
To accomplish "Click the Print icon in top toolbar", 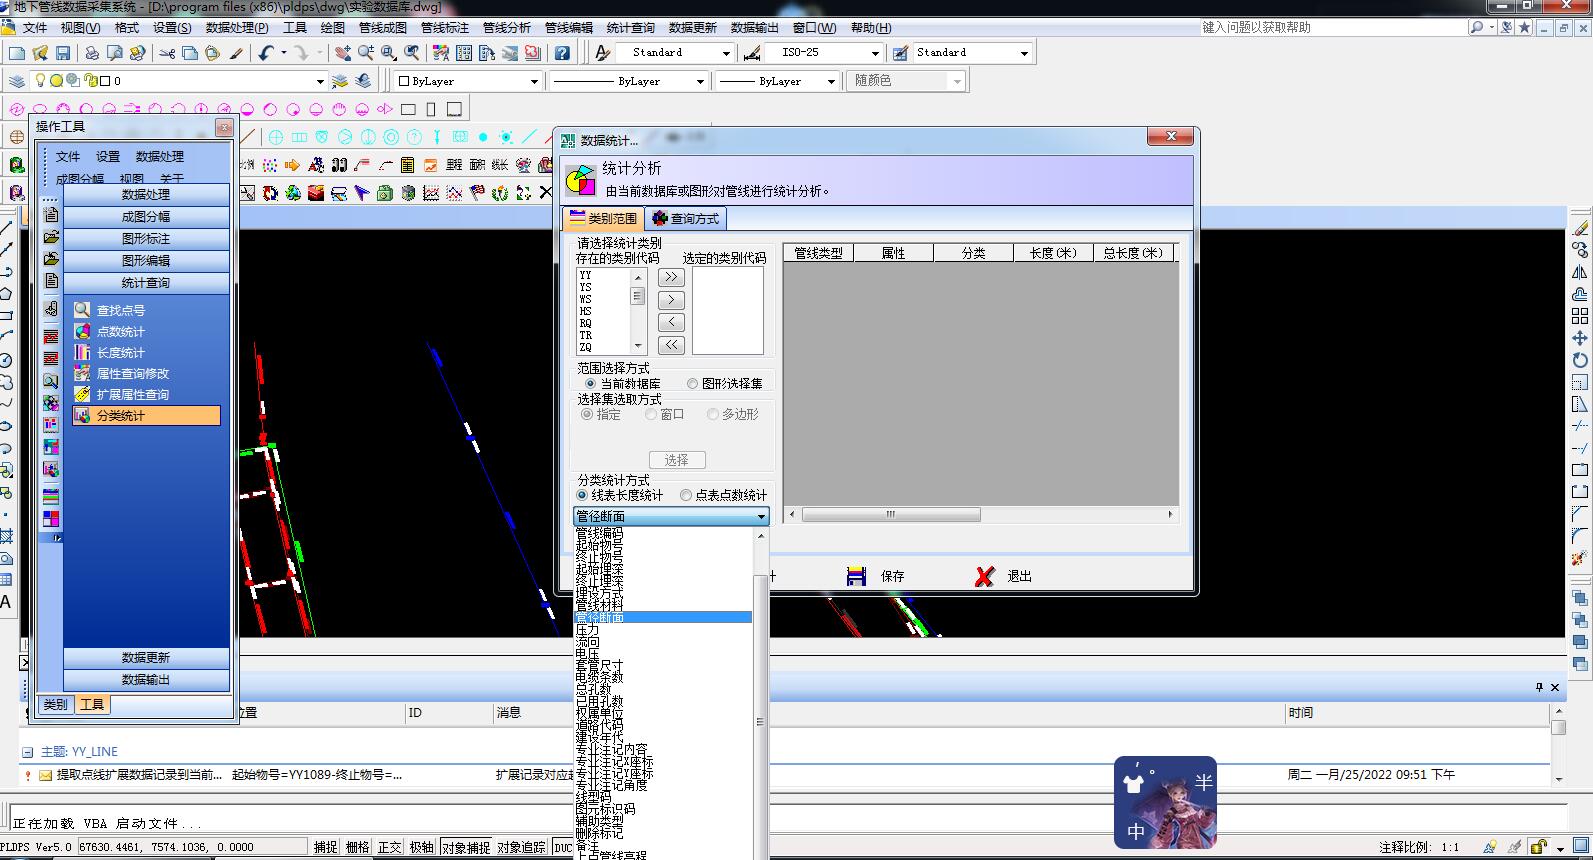I will point(92,53).
